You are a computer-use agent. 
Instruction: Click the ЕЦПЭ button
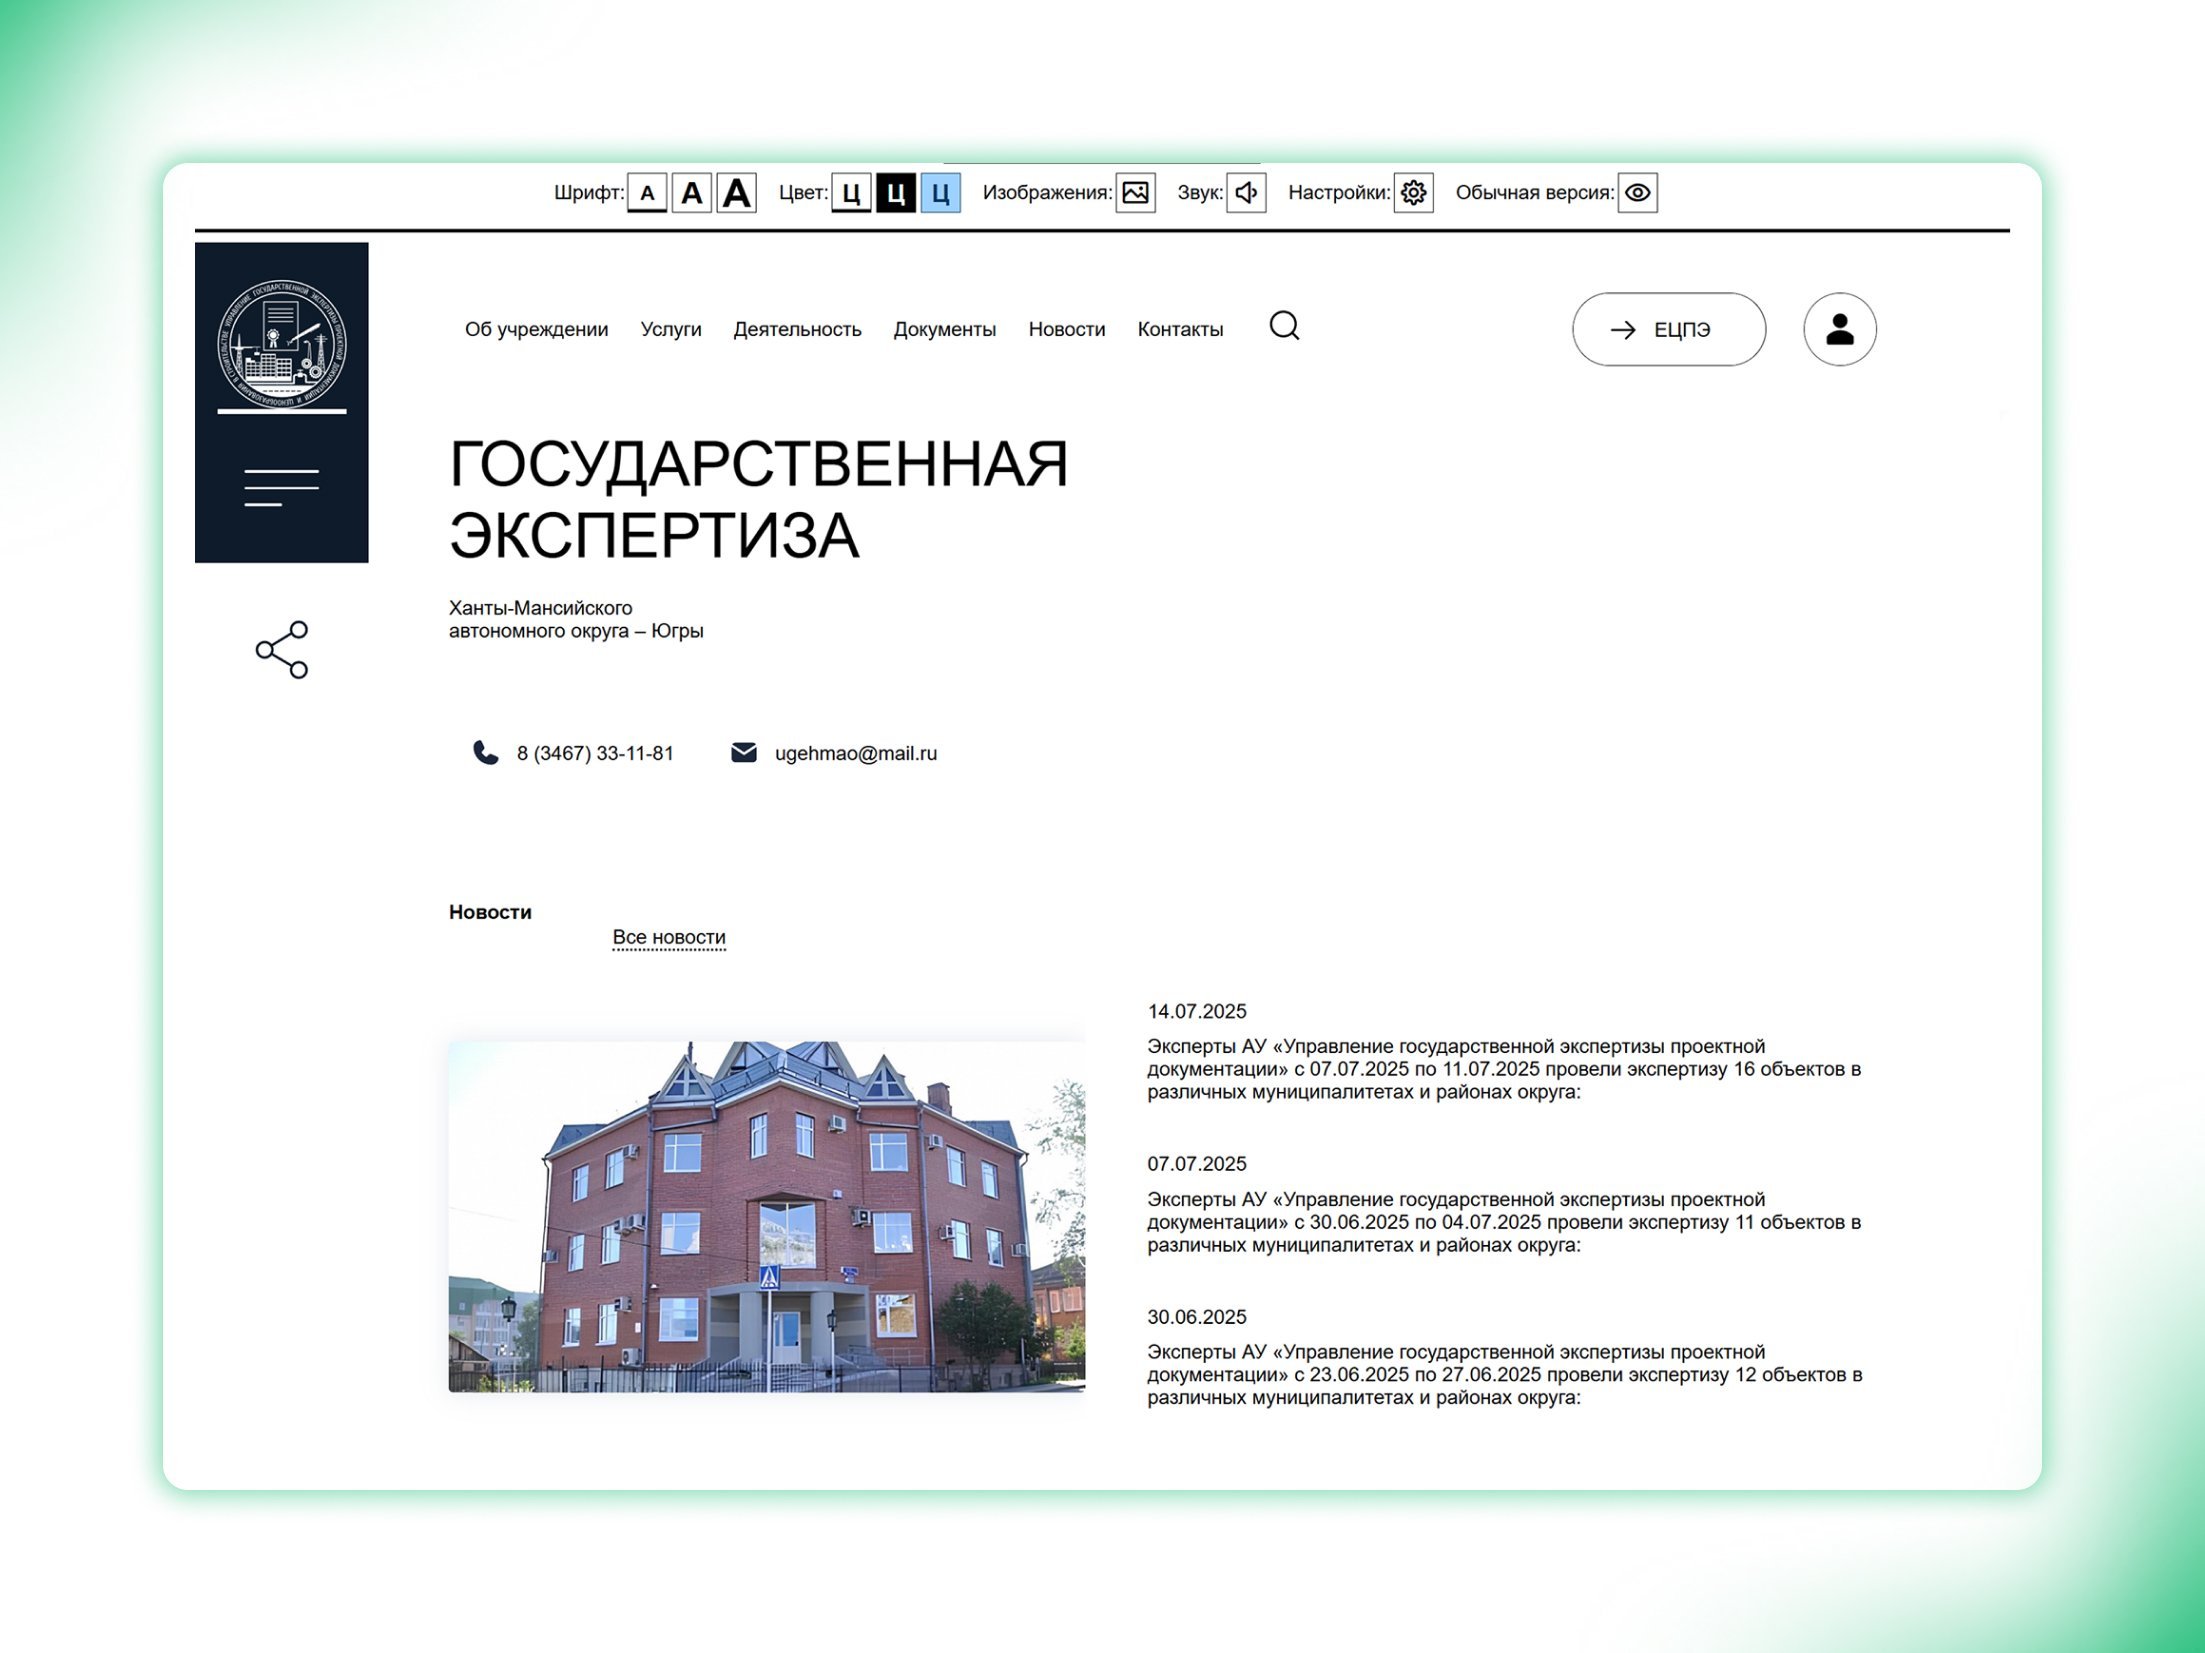click(1668, 329)
